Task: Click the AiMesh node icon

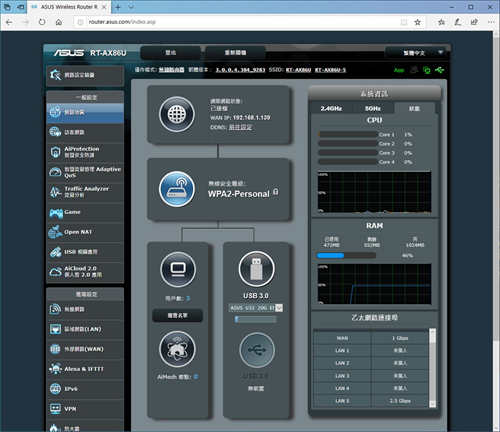Action: pos(177,349)
